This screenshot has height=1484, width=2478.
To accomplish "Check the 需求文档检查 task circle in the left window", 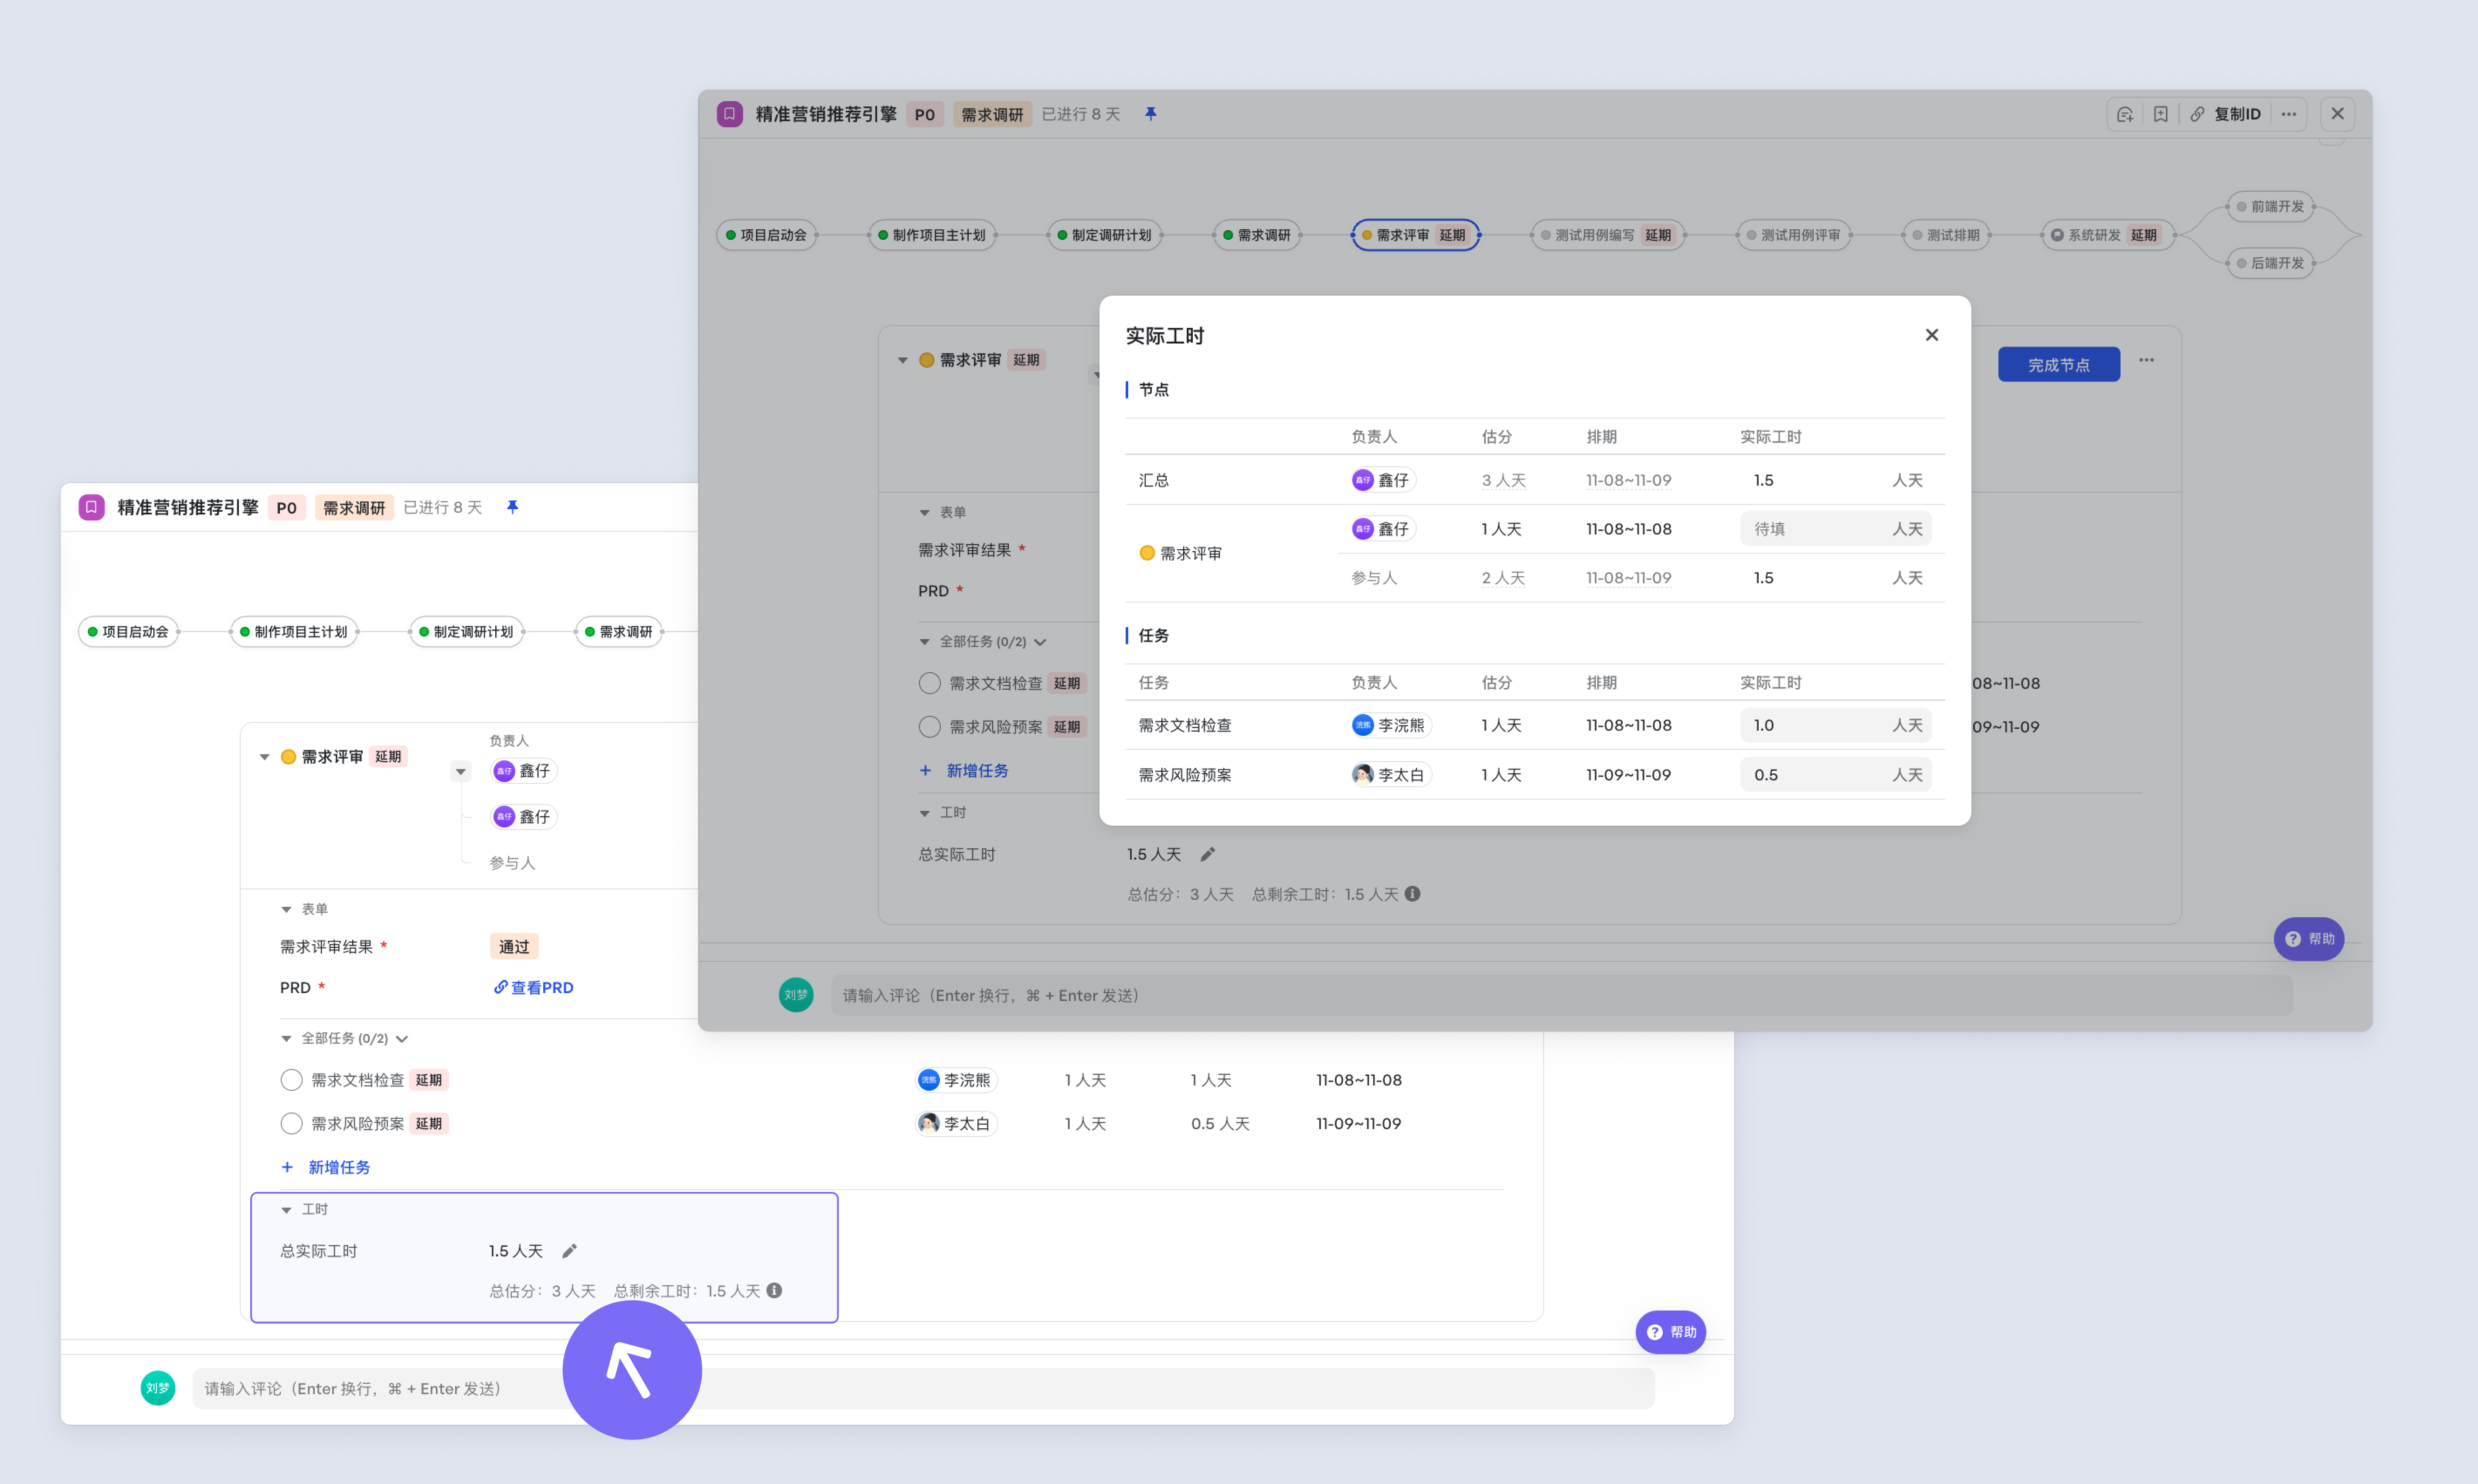I will click(x=291, y=1080).
